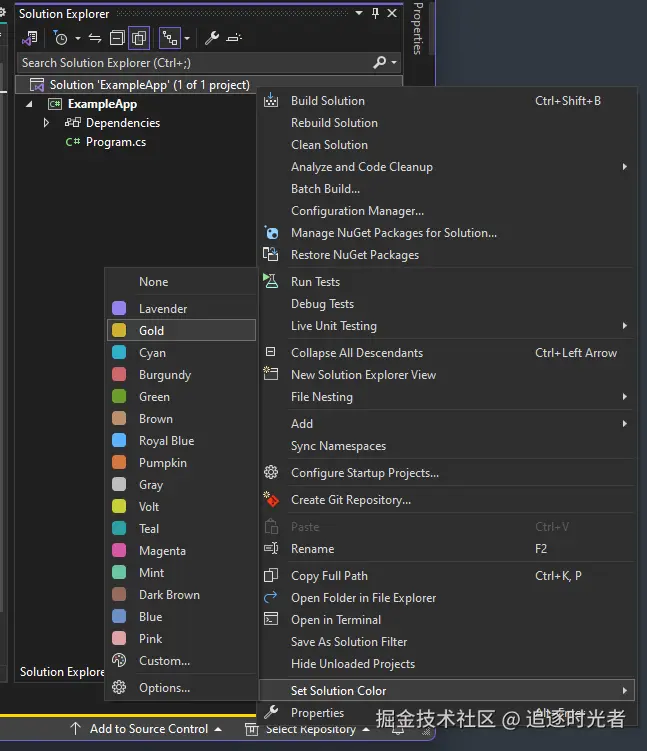Click the Search Solution Explorer input field
The image size is (647, 751).
[190, 62]
